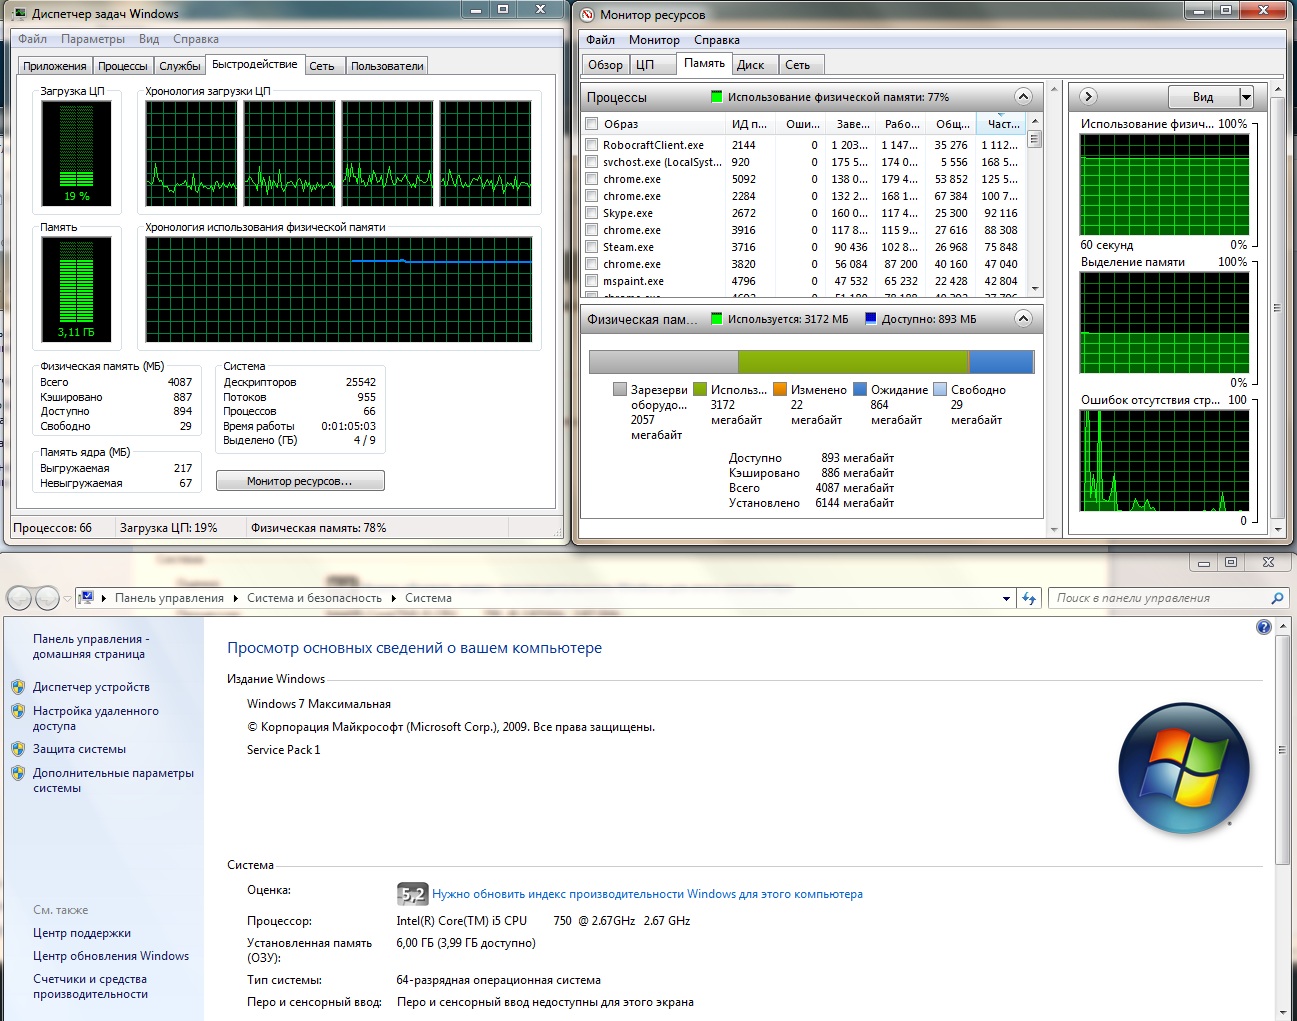Viewport: 1297px width, 1021px height.
Task: Click the System window vertical scrollbar
Action: 1283,819
